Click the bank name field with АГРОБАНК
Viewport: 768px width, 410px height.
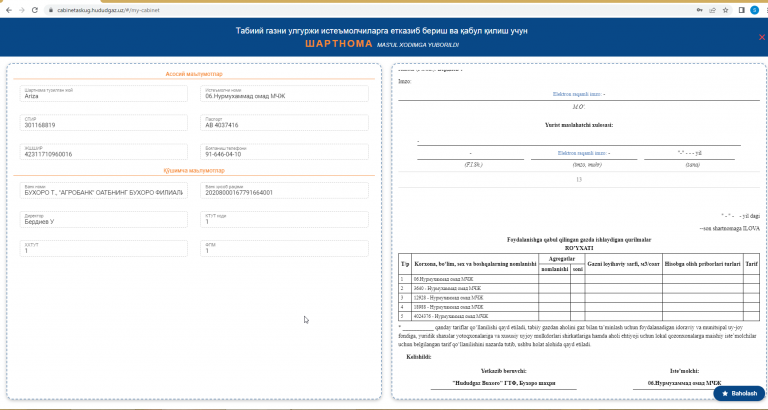(103, 190)
